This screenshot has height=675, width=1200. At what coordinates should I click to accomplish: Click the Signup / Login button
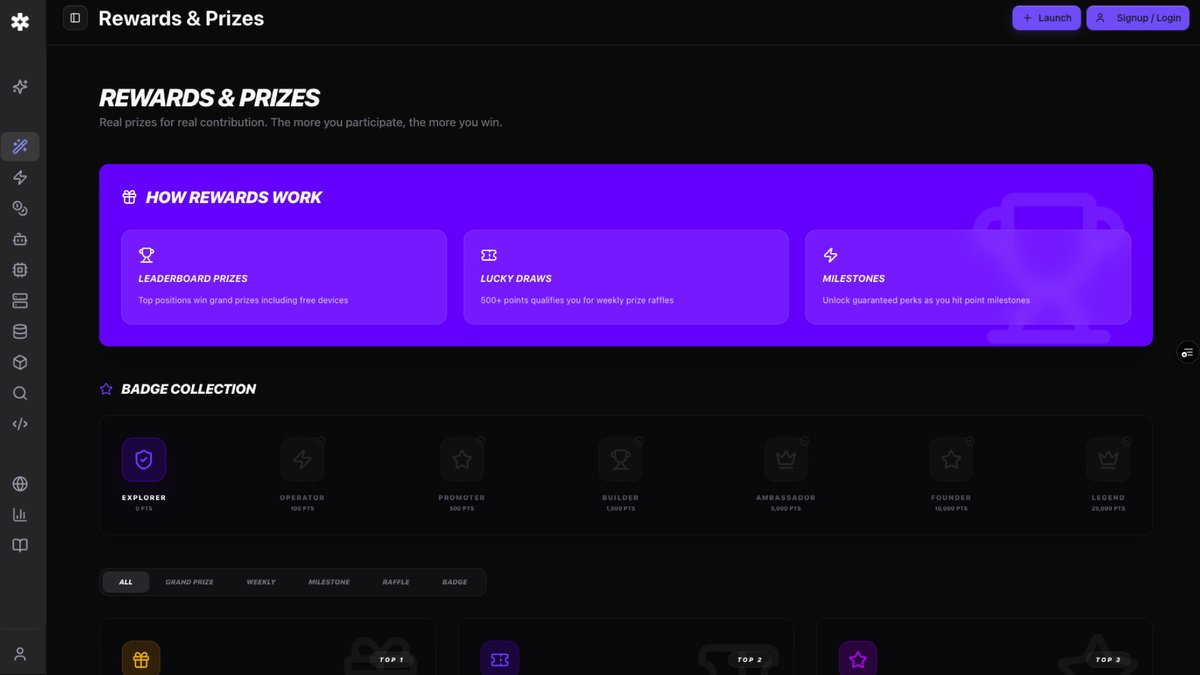click(1138, 18)
